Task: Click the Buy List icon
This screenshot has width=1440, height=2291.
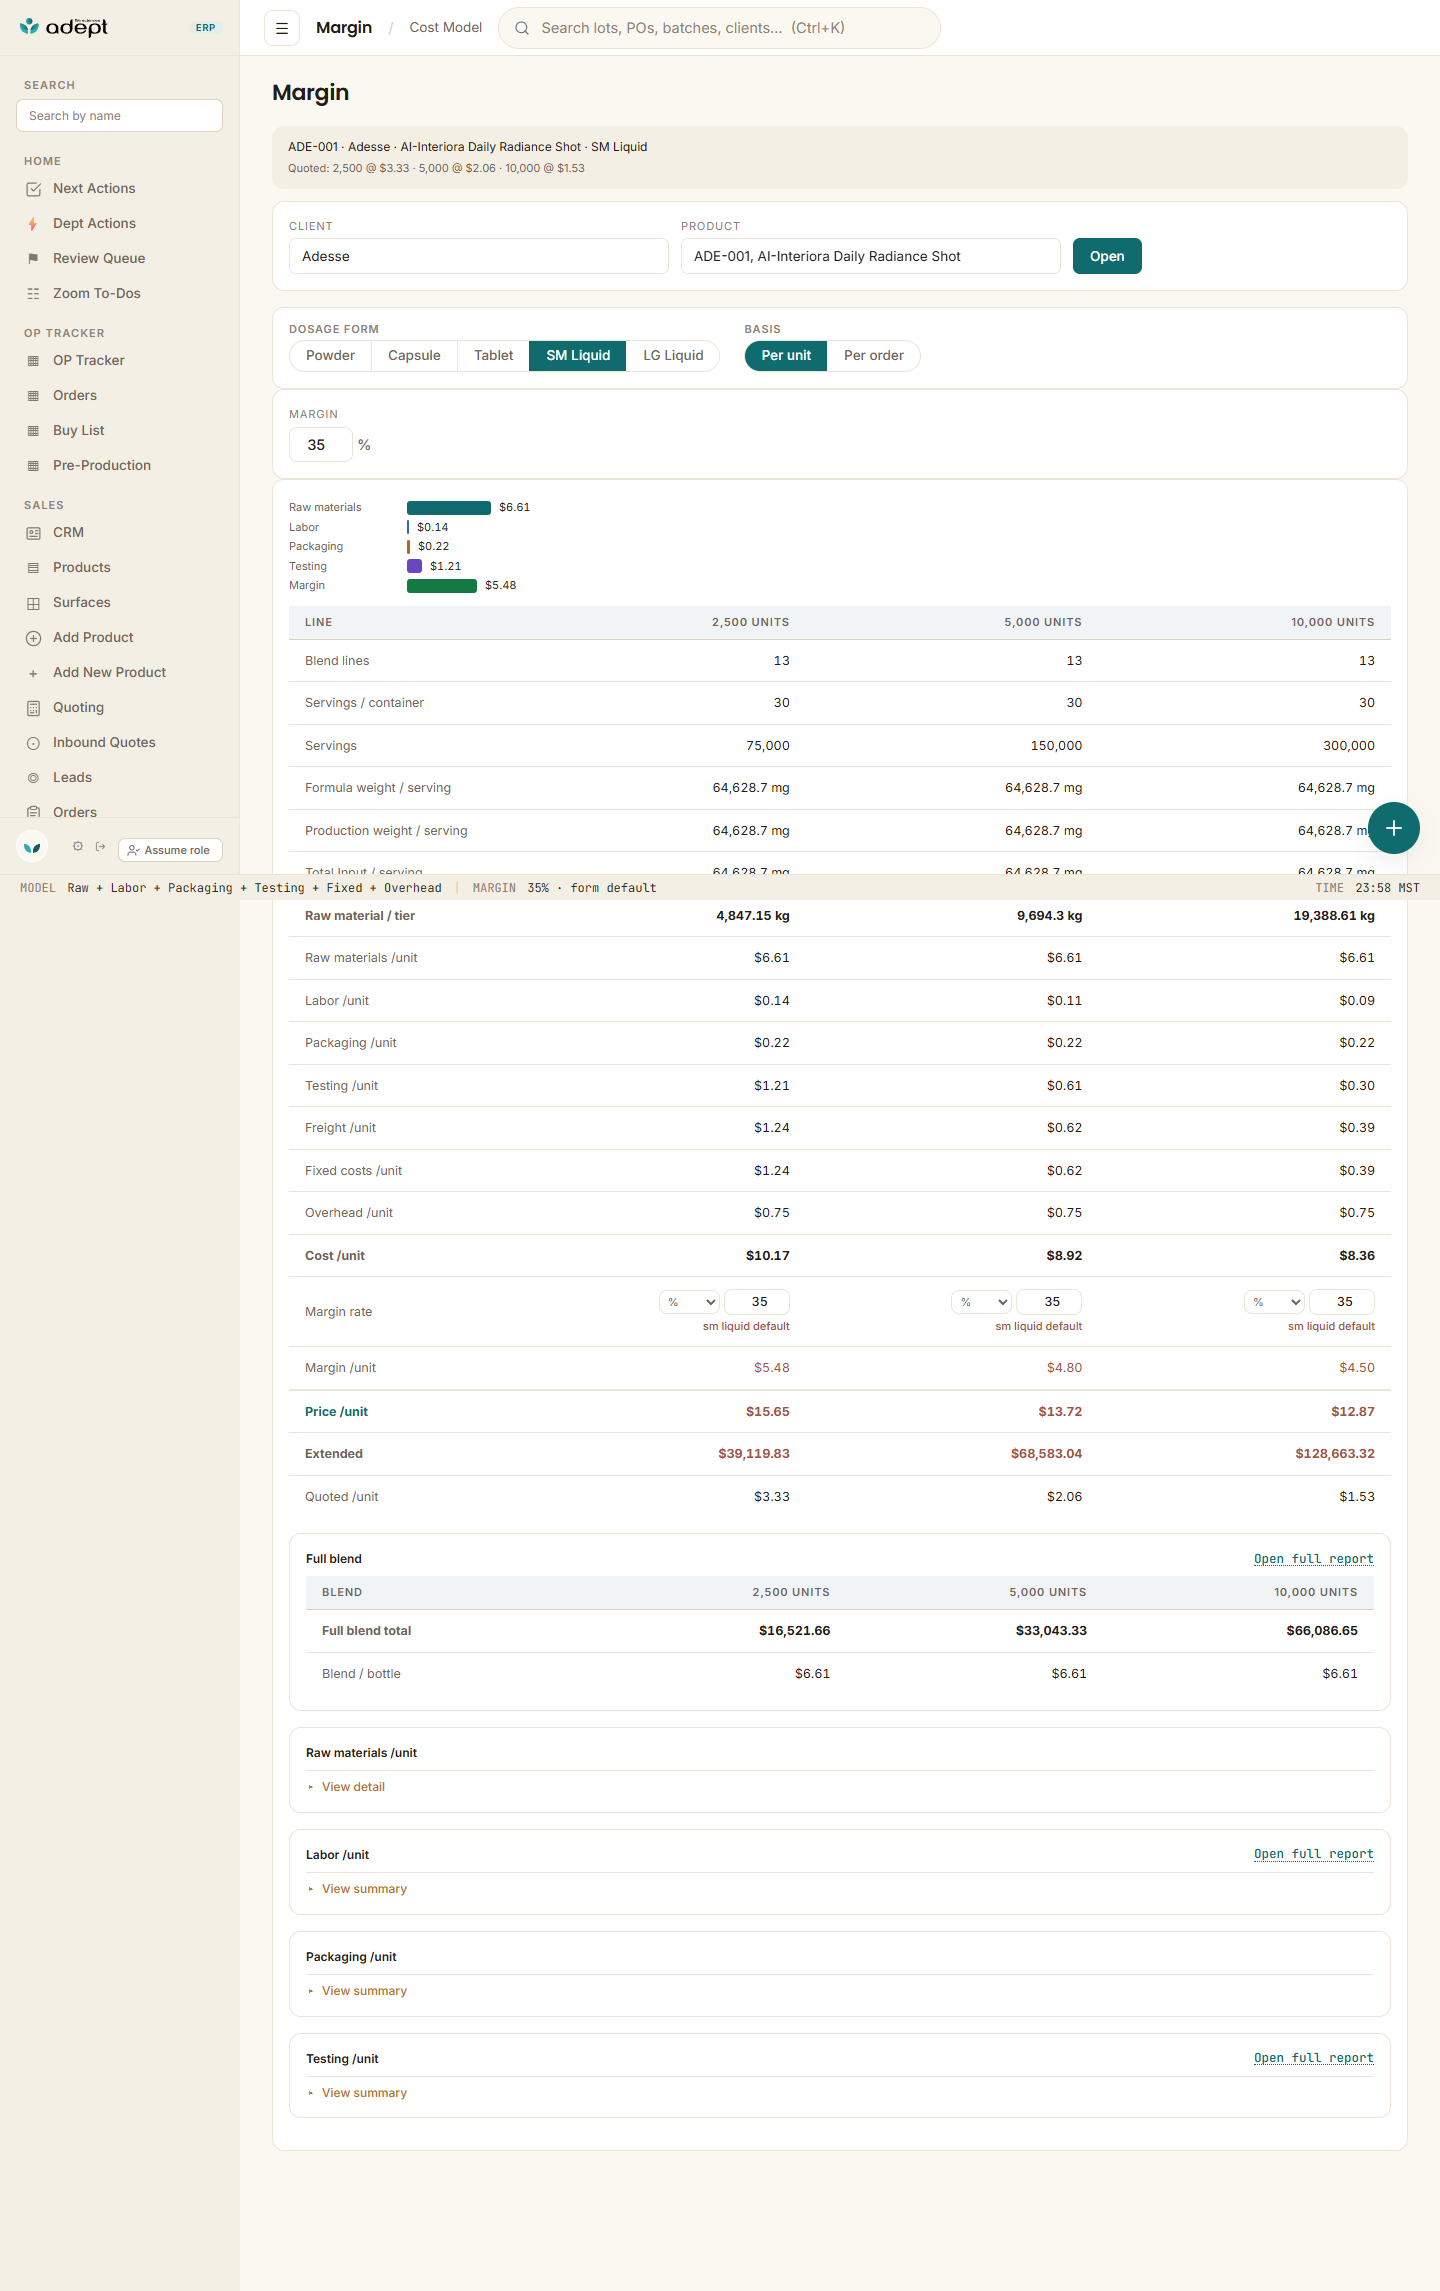Action: coord(33,431)
